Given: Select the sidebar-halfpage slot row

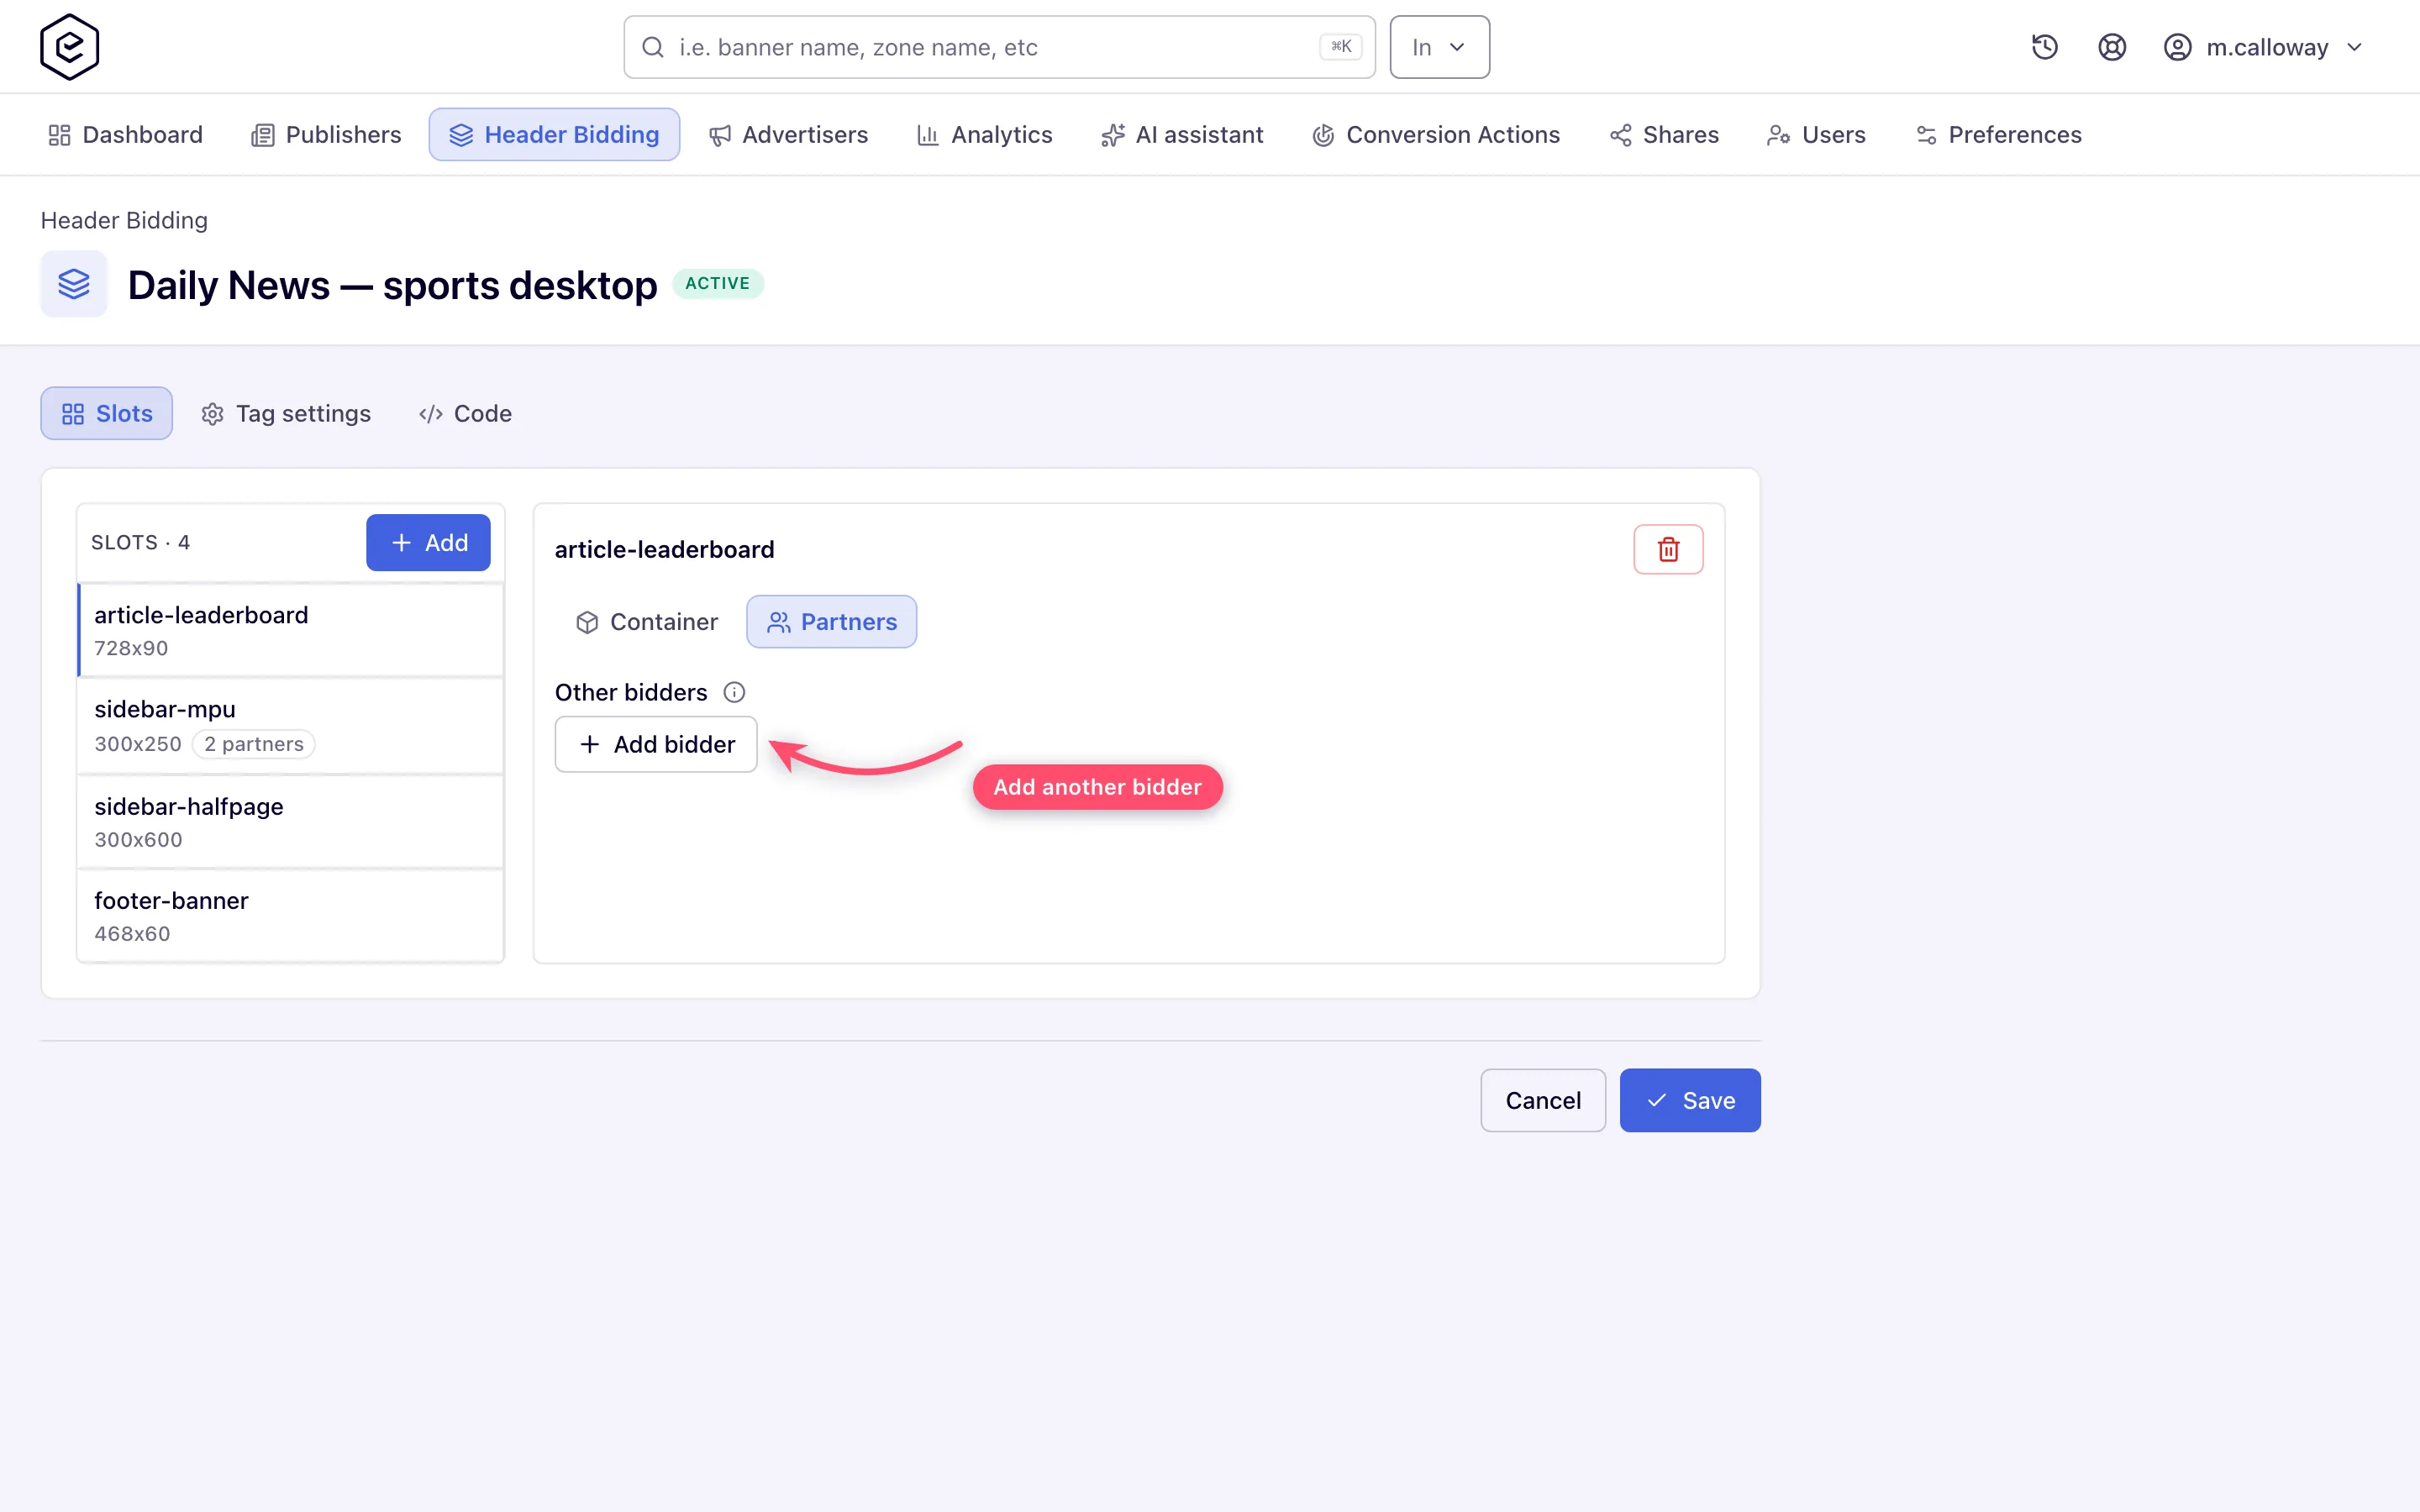Looking at the screenshot, I should 290,822.
